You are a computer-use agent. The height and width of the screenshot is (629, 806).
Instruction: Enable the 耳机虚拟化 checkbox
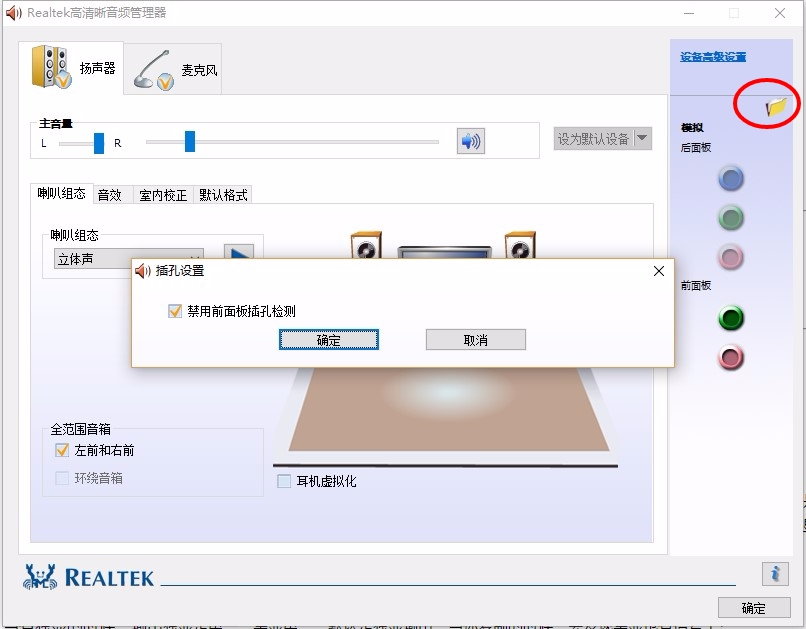tap(284, 482)
